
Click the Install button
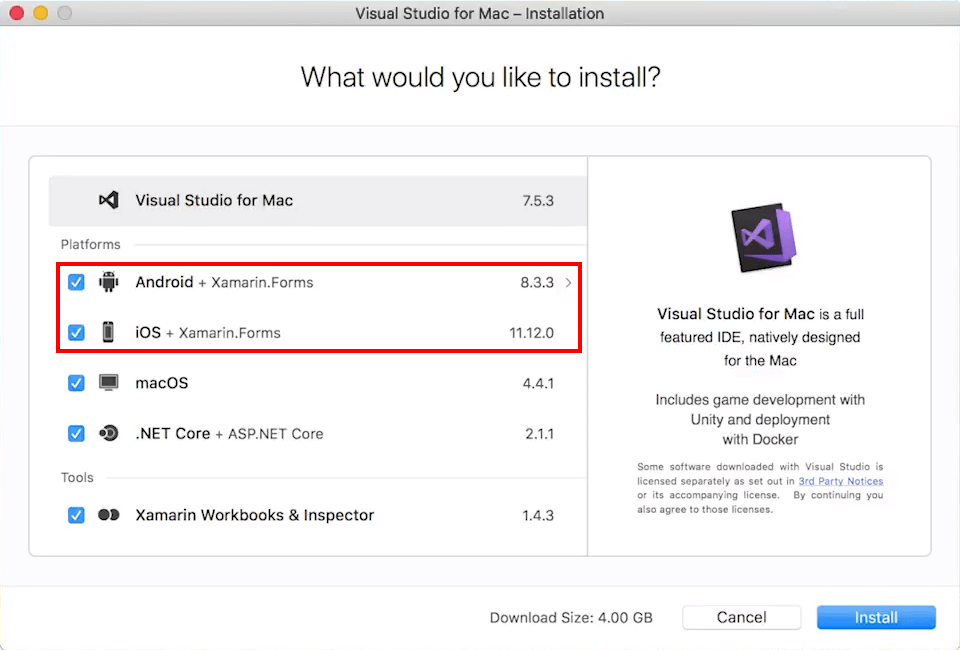(876, 617)
